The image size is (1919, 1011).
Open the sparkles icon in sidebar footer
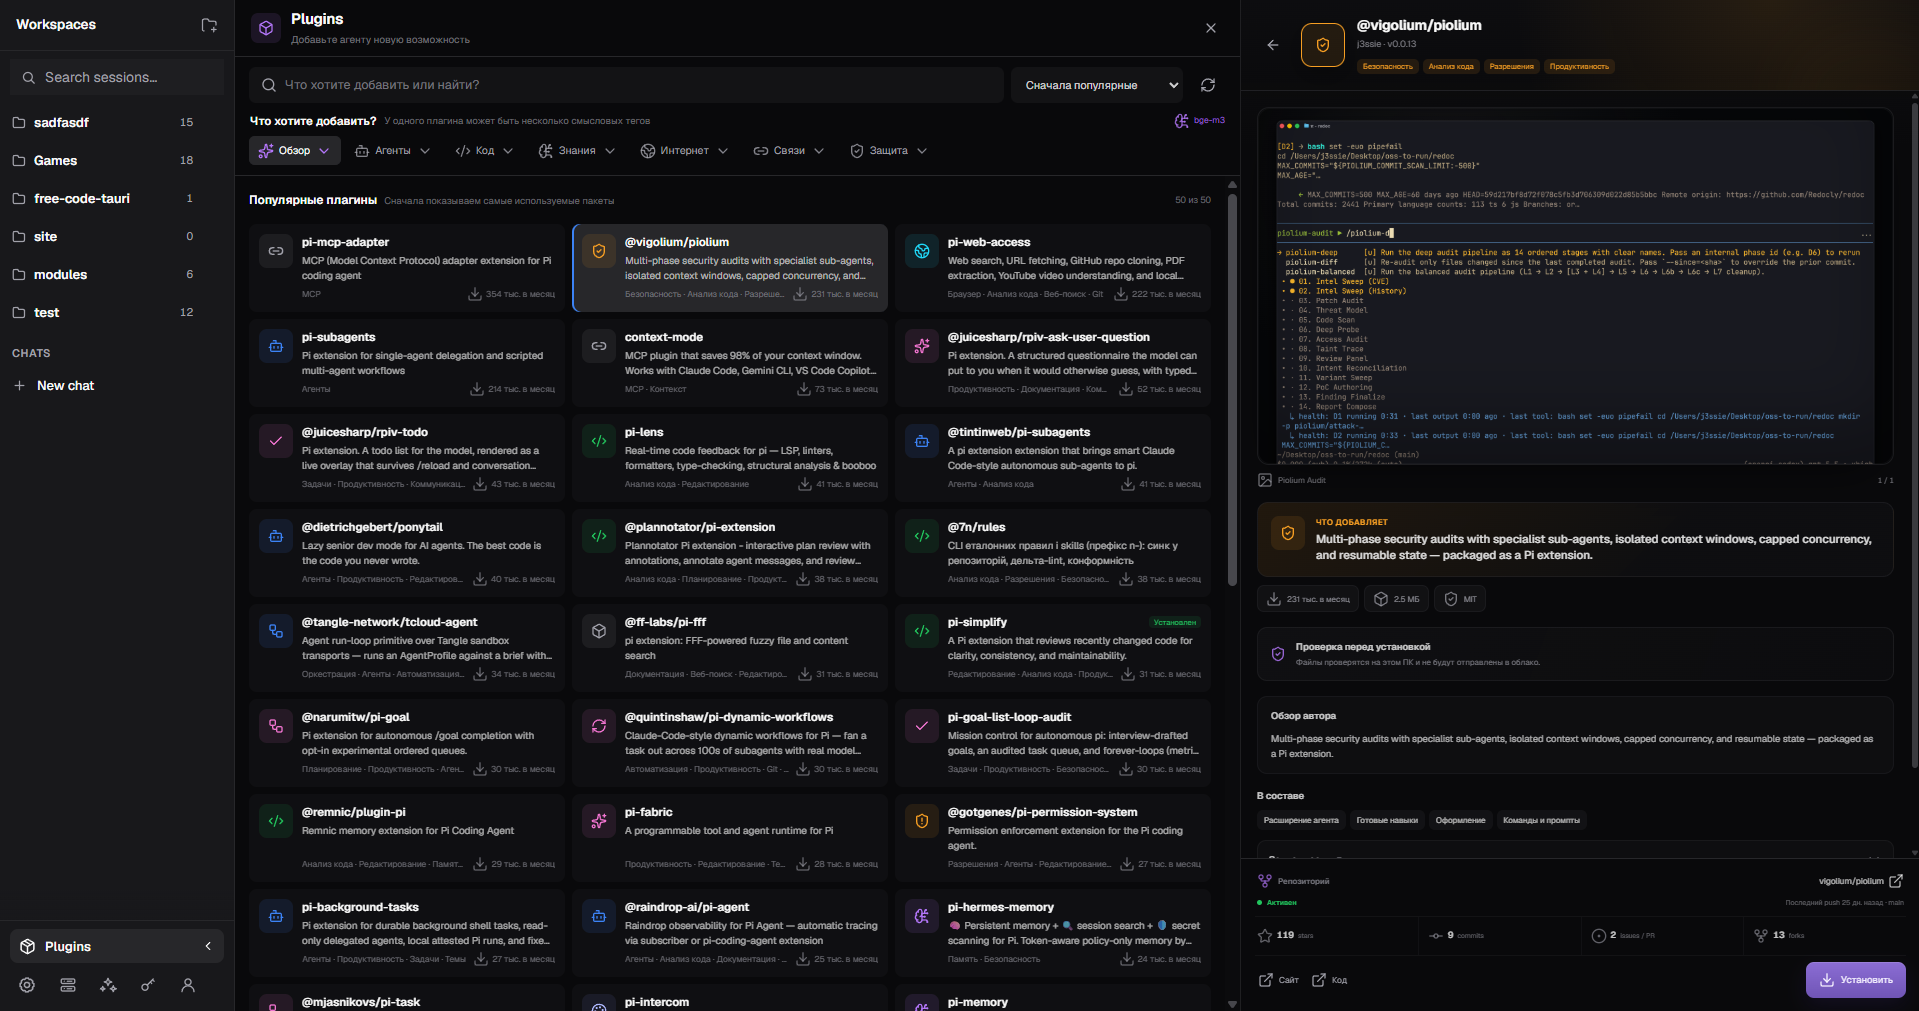(108, 985)
